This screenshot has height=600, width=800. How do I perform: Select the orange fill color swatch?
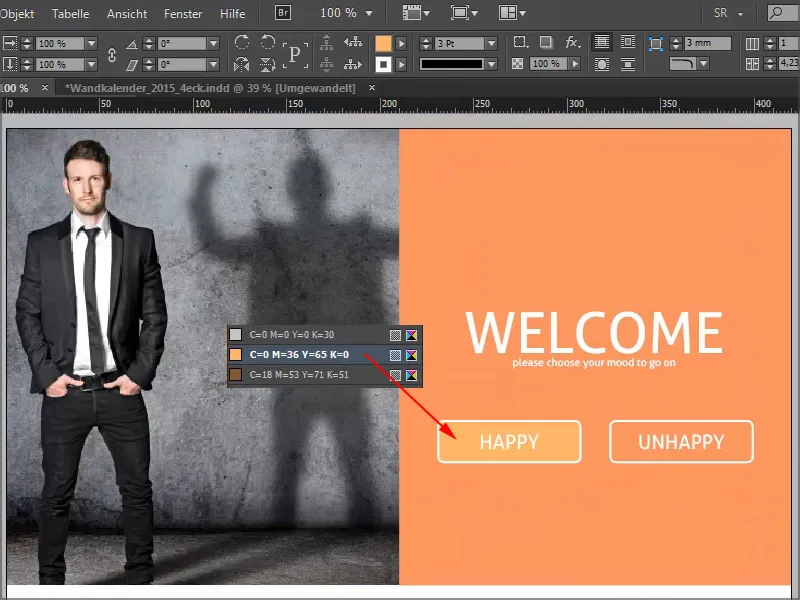pyautogui.click(x=383, y=44)
